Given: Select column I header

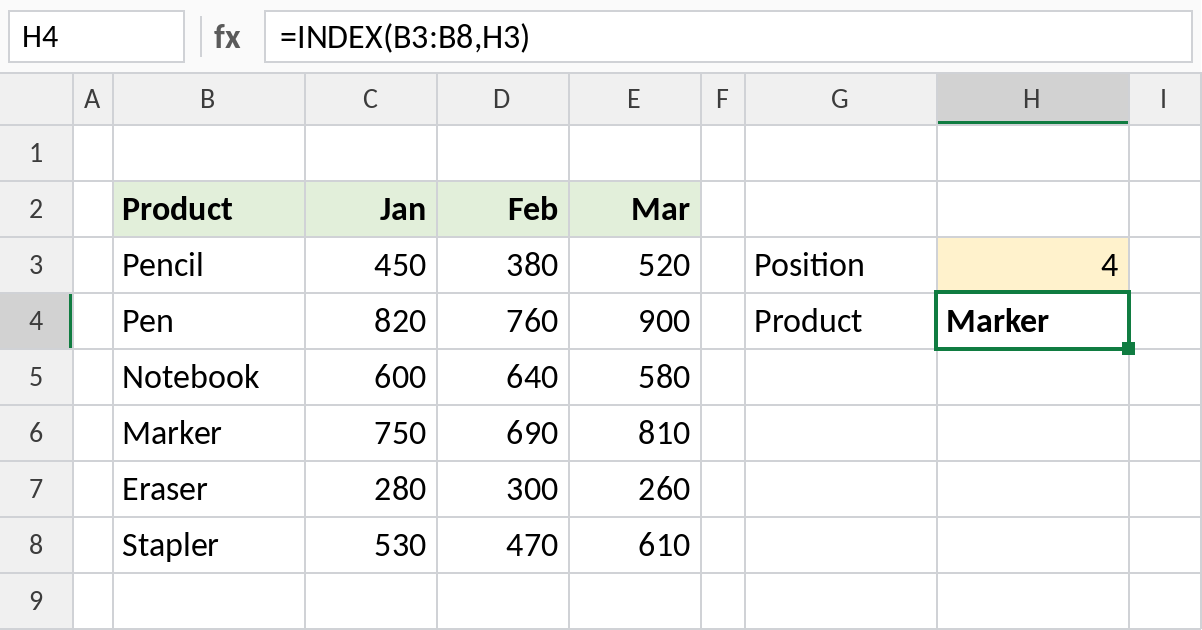Looking at the screenshot, I should coord(1165,98).
